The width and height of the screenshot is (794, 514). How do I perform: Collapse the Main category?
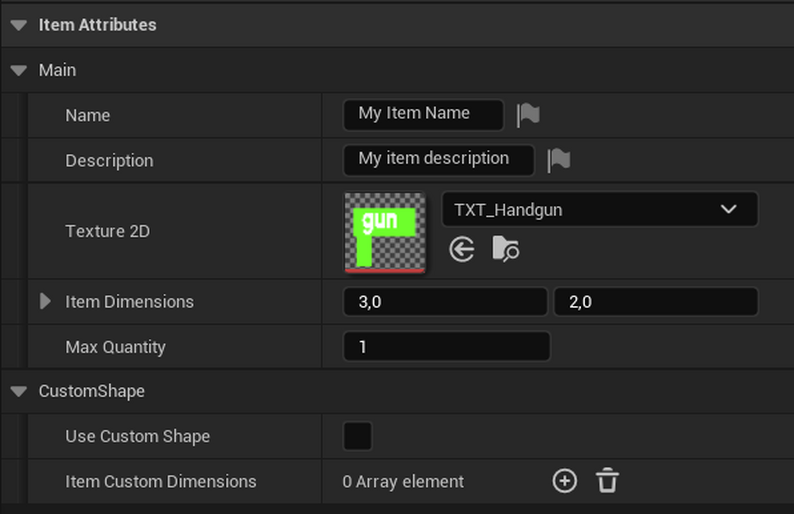point(19,70)
